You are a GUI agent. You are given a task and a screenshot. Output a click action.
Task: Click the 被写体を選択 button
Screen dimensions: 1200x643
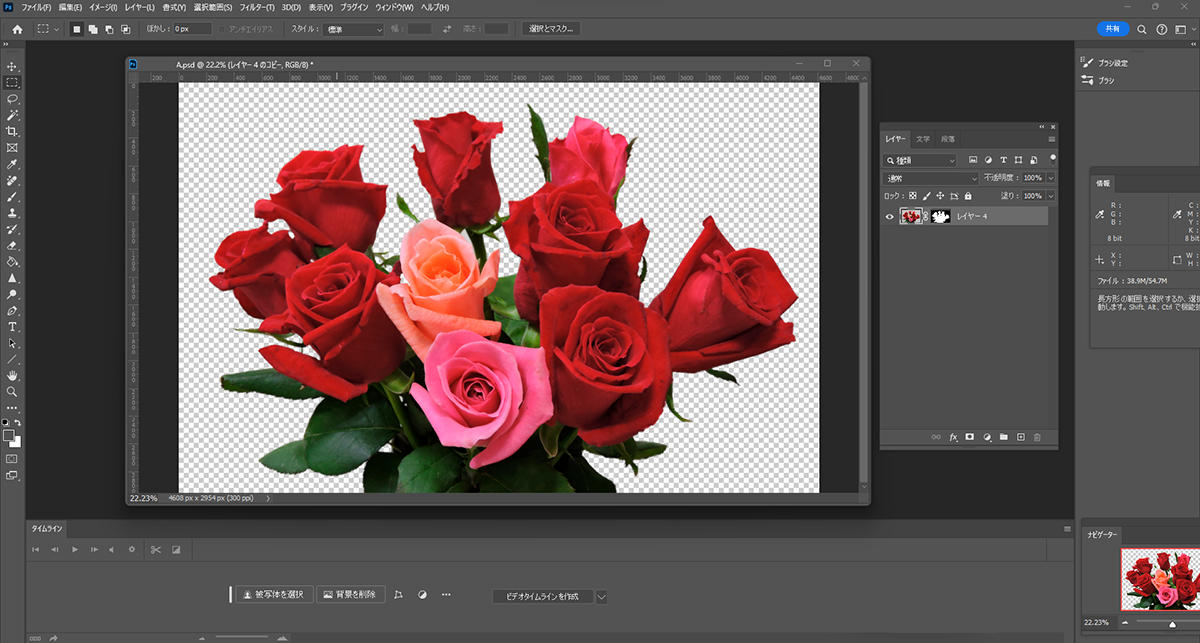coord(274,594)
